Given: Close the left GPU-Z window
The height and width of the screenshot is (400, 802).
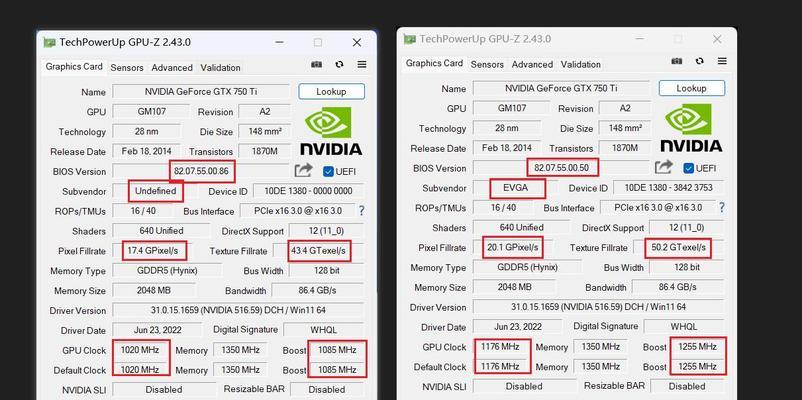Looking at the screenshot, I should [357, 42].
